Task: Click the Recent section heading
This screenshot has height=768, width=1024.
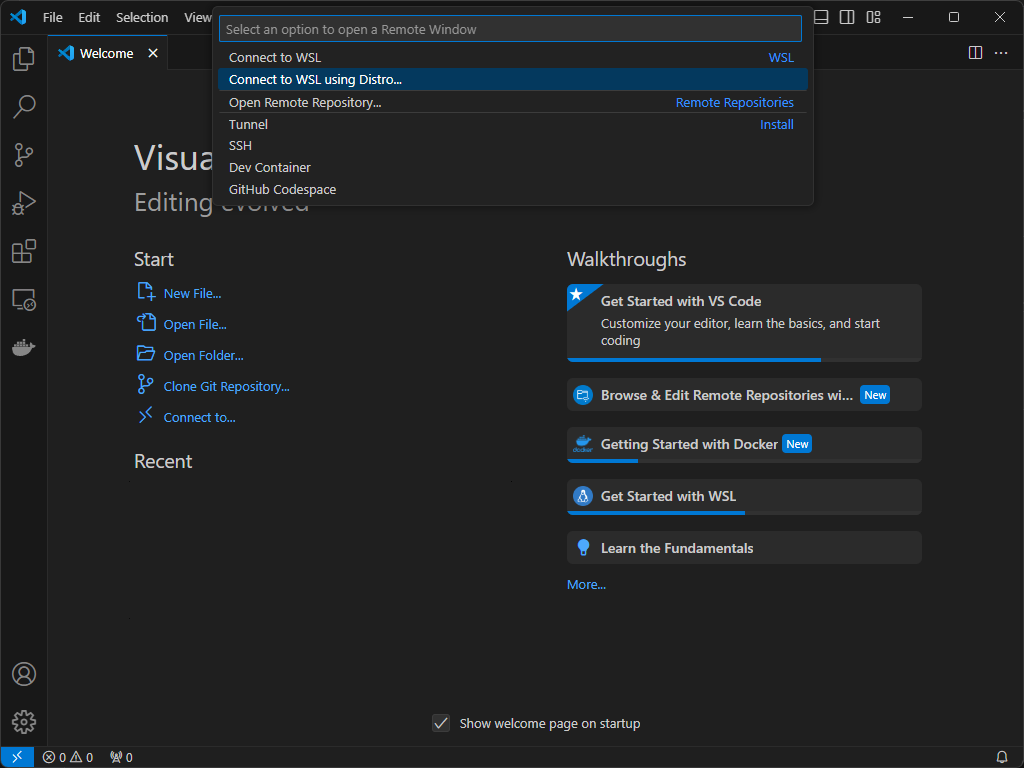Action: [x=163, y=462]
